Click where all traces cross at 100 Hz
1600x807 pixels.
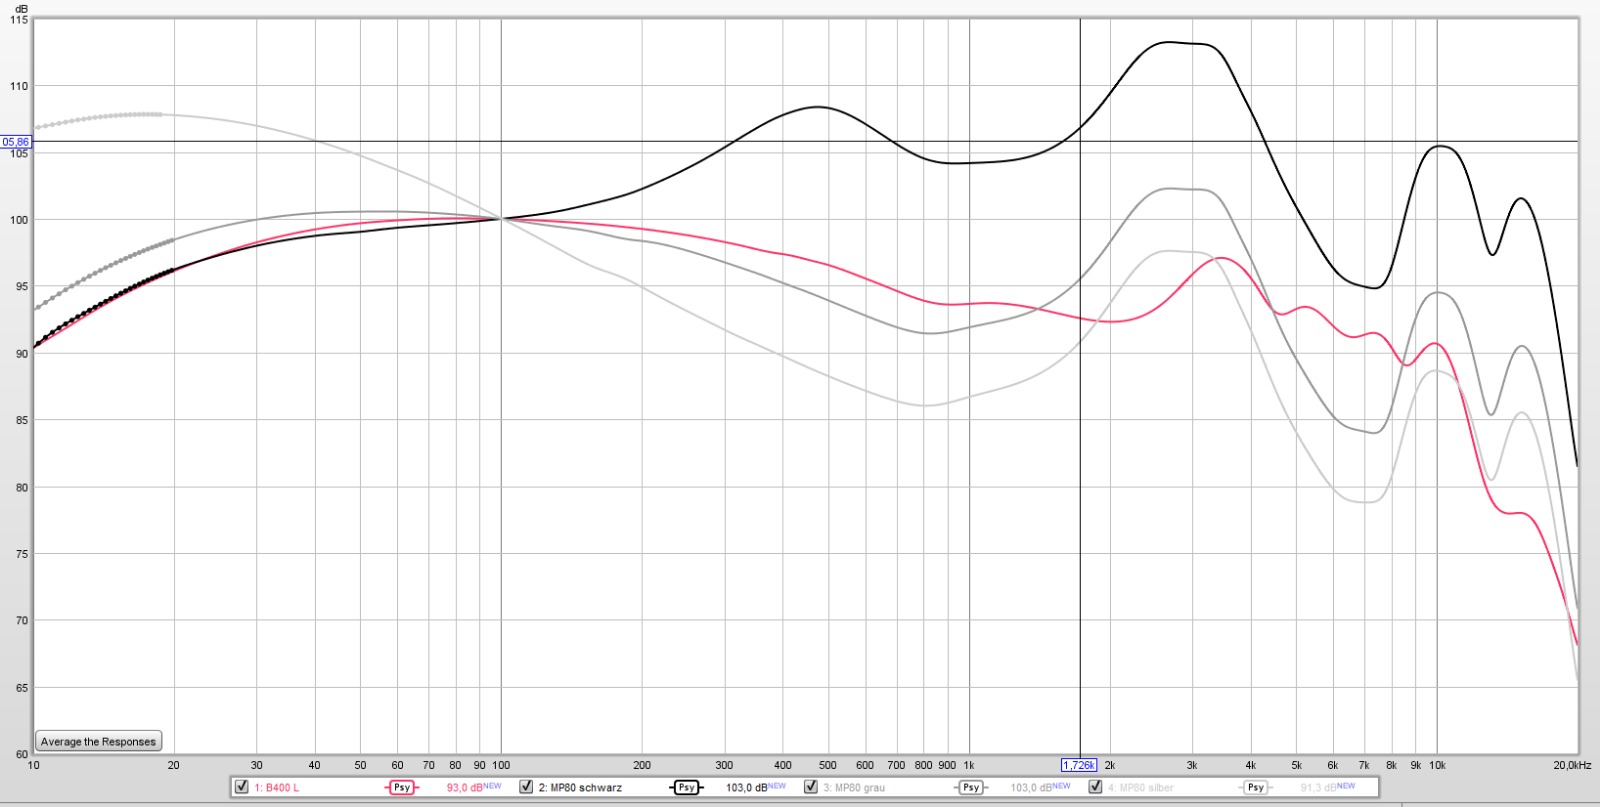pos(501,219)
